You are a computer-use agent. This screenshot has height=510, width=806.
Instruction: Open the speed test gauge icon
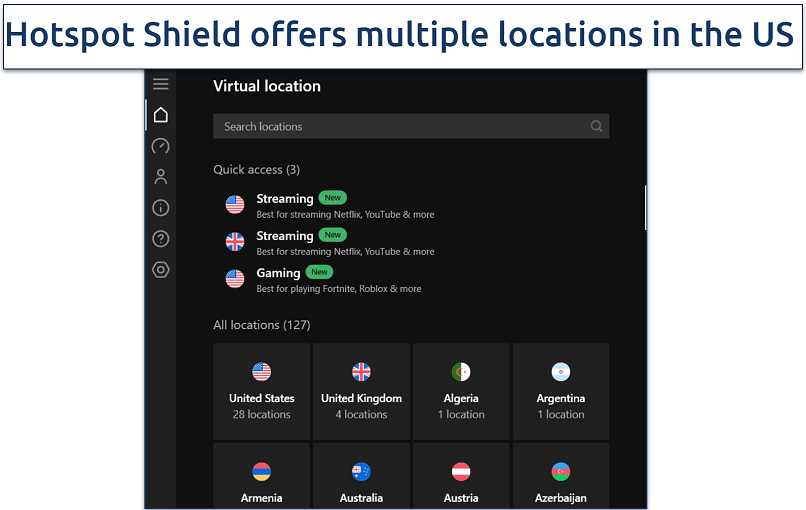tap(160, 146)
